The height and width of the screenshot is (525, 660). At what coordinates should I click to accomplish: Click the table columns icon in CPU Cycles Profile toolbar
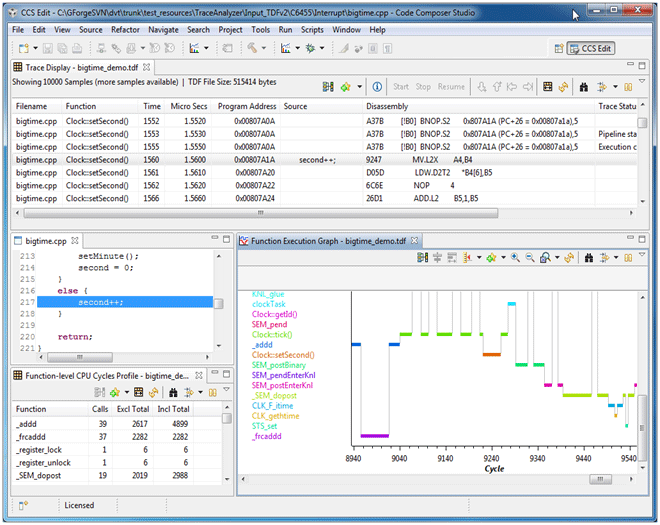[x=140, y=392]
